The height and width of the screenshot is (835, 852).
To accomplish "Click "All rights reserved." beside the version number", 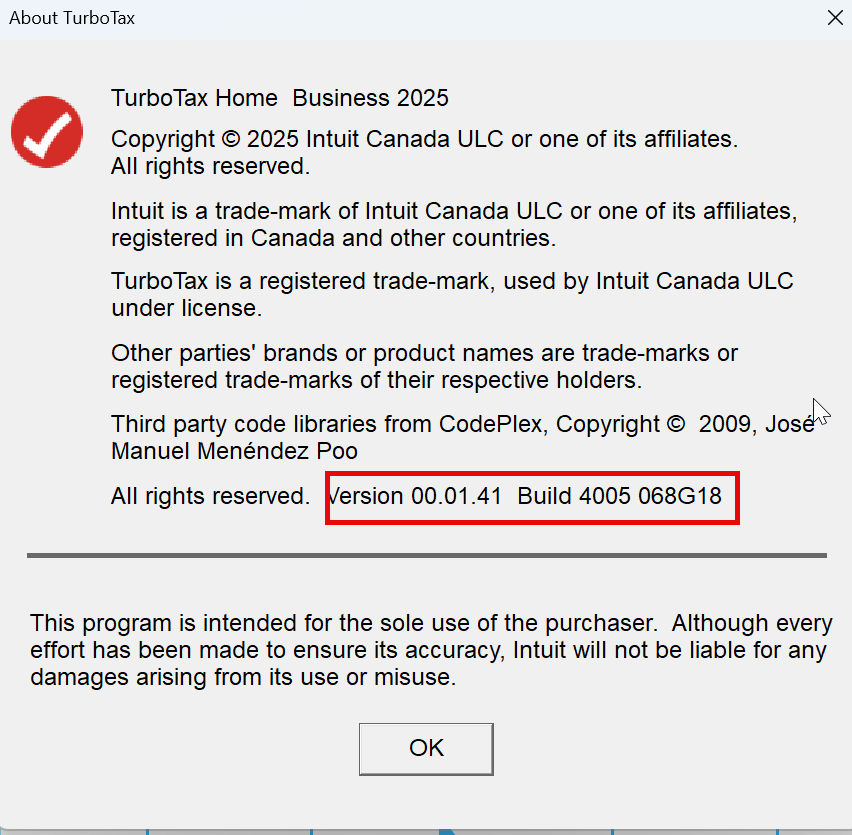I will [210, 496].
